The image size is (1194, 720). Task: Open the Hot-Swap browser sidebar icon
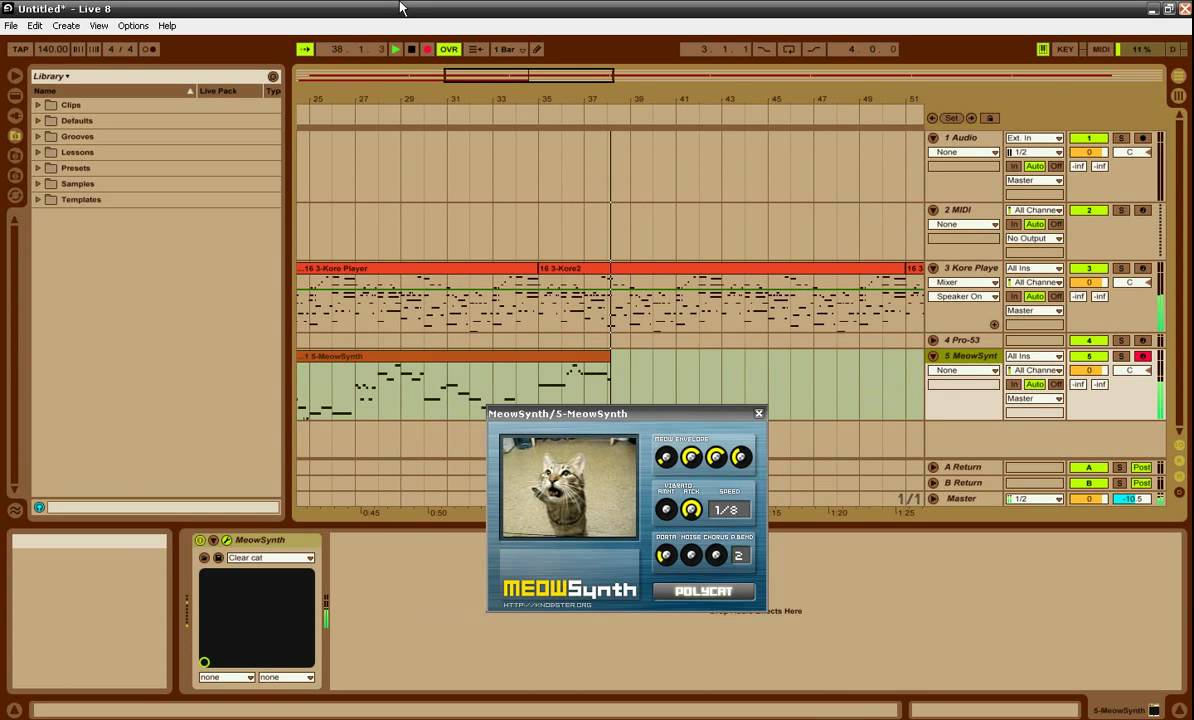[x=14, y=195]
